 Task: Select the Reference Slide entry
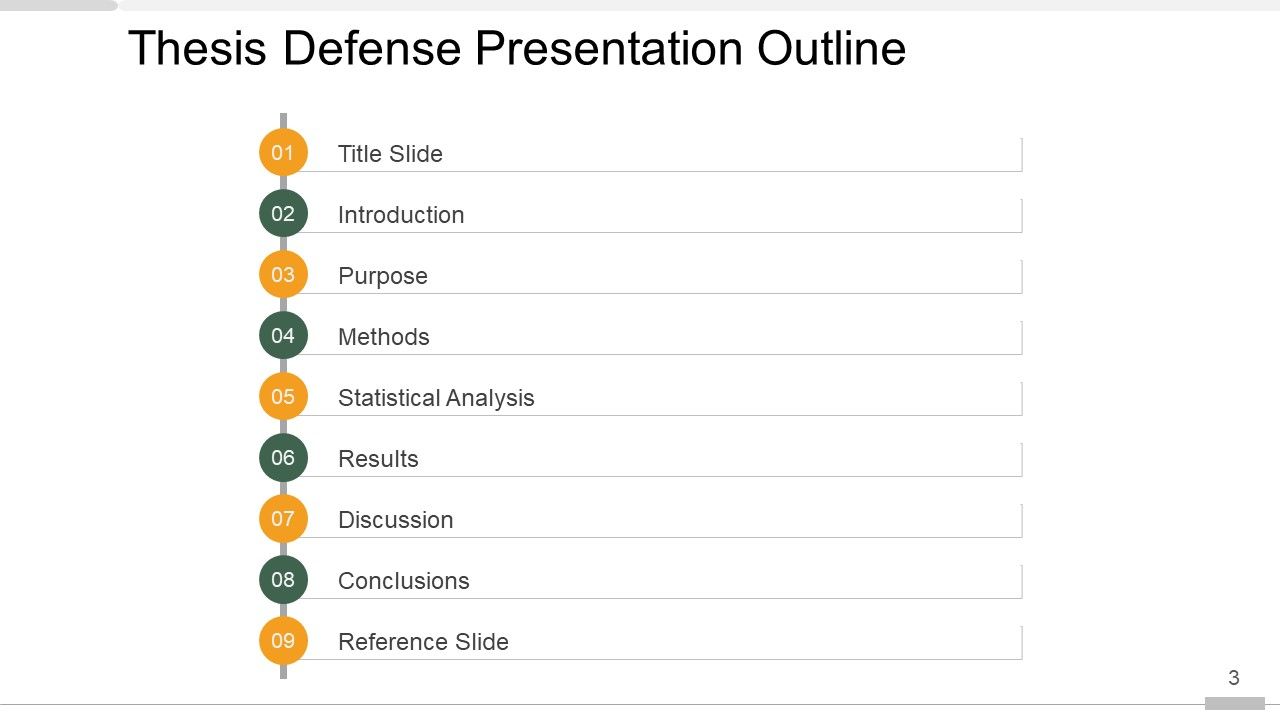[x=423, y=642]
